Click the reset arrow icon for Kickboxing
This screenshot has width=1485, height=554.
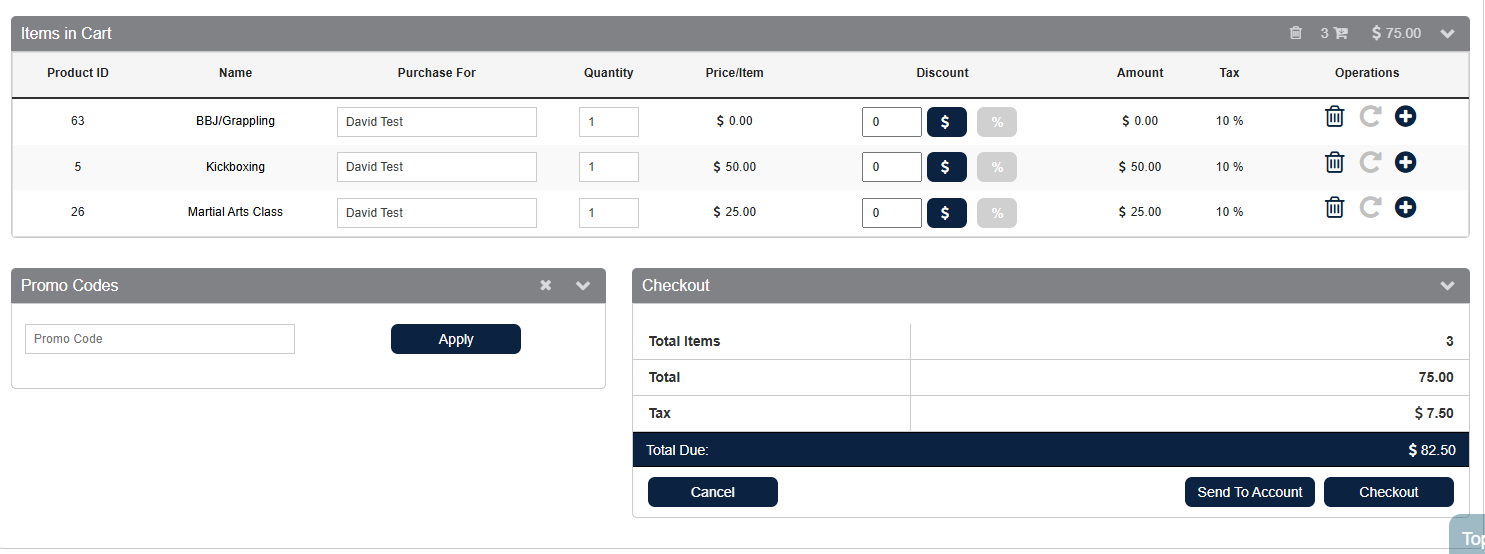(x=1370, y=162)
